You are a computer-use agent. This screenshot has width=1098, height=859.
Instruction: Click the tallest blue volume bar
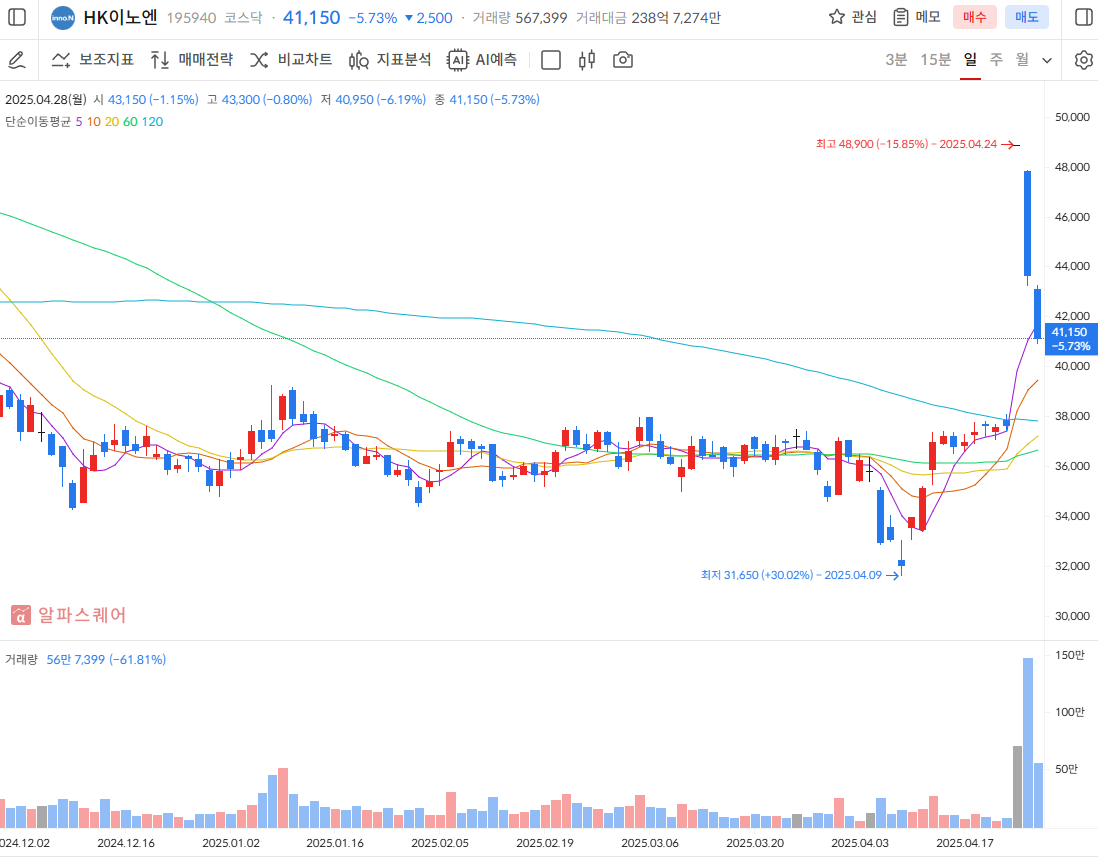click(1028, 743)
